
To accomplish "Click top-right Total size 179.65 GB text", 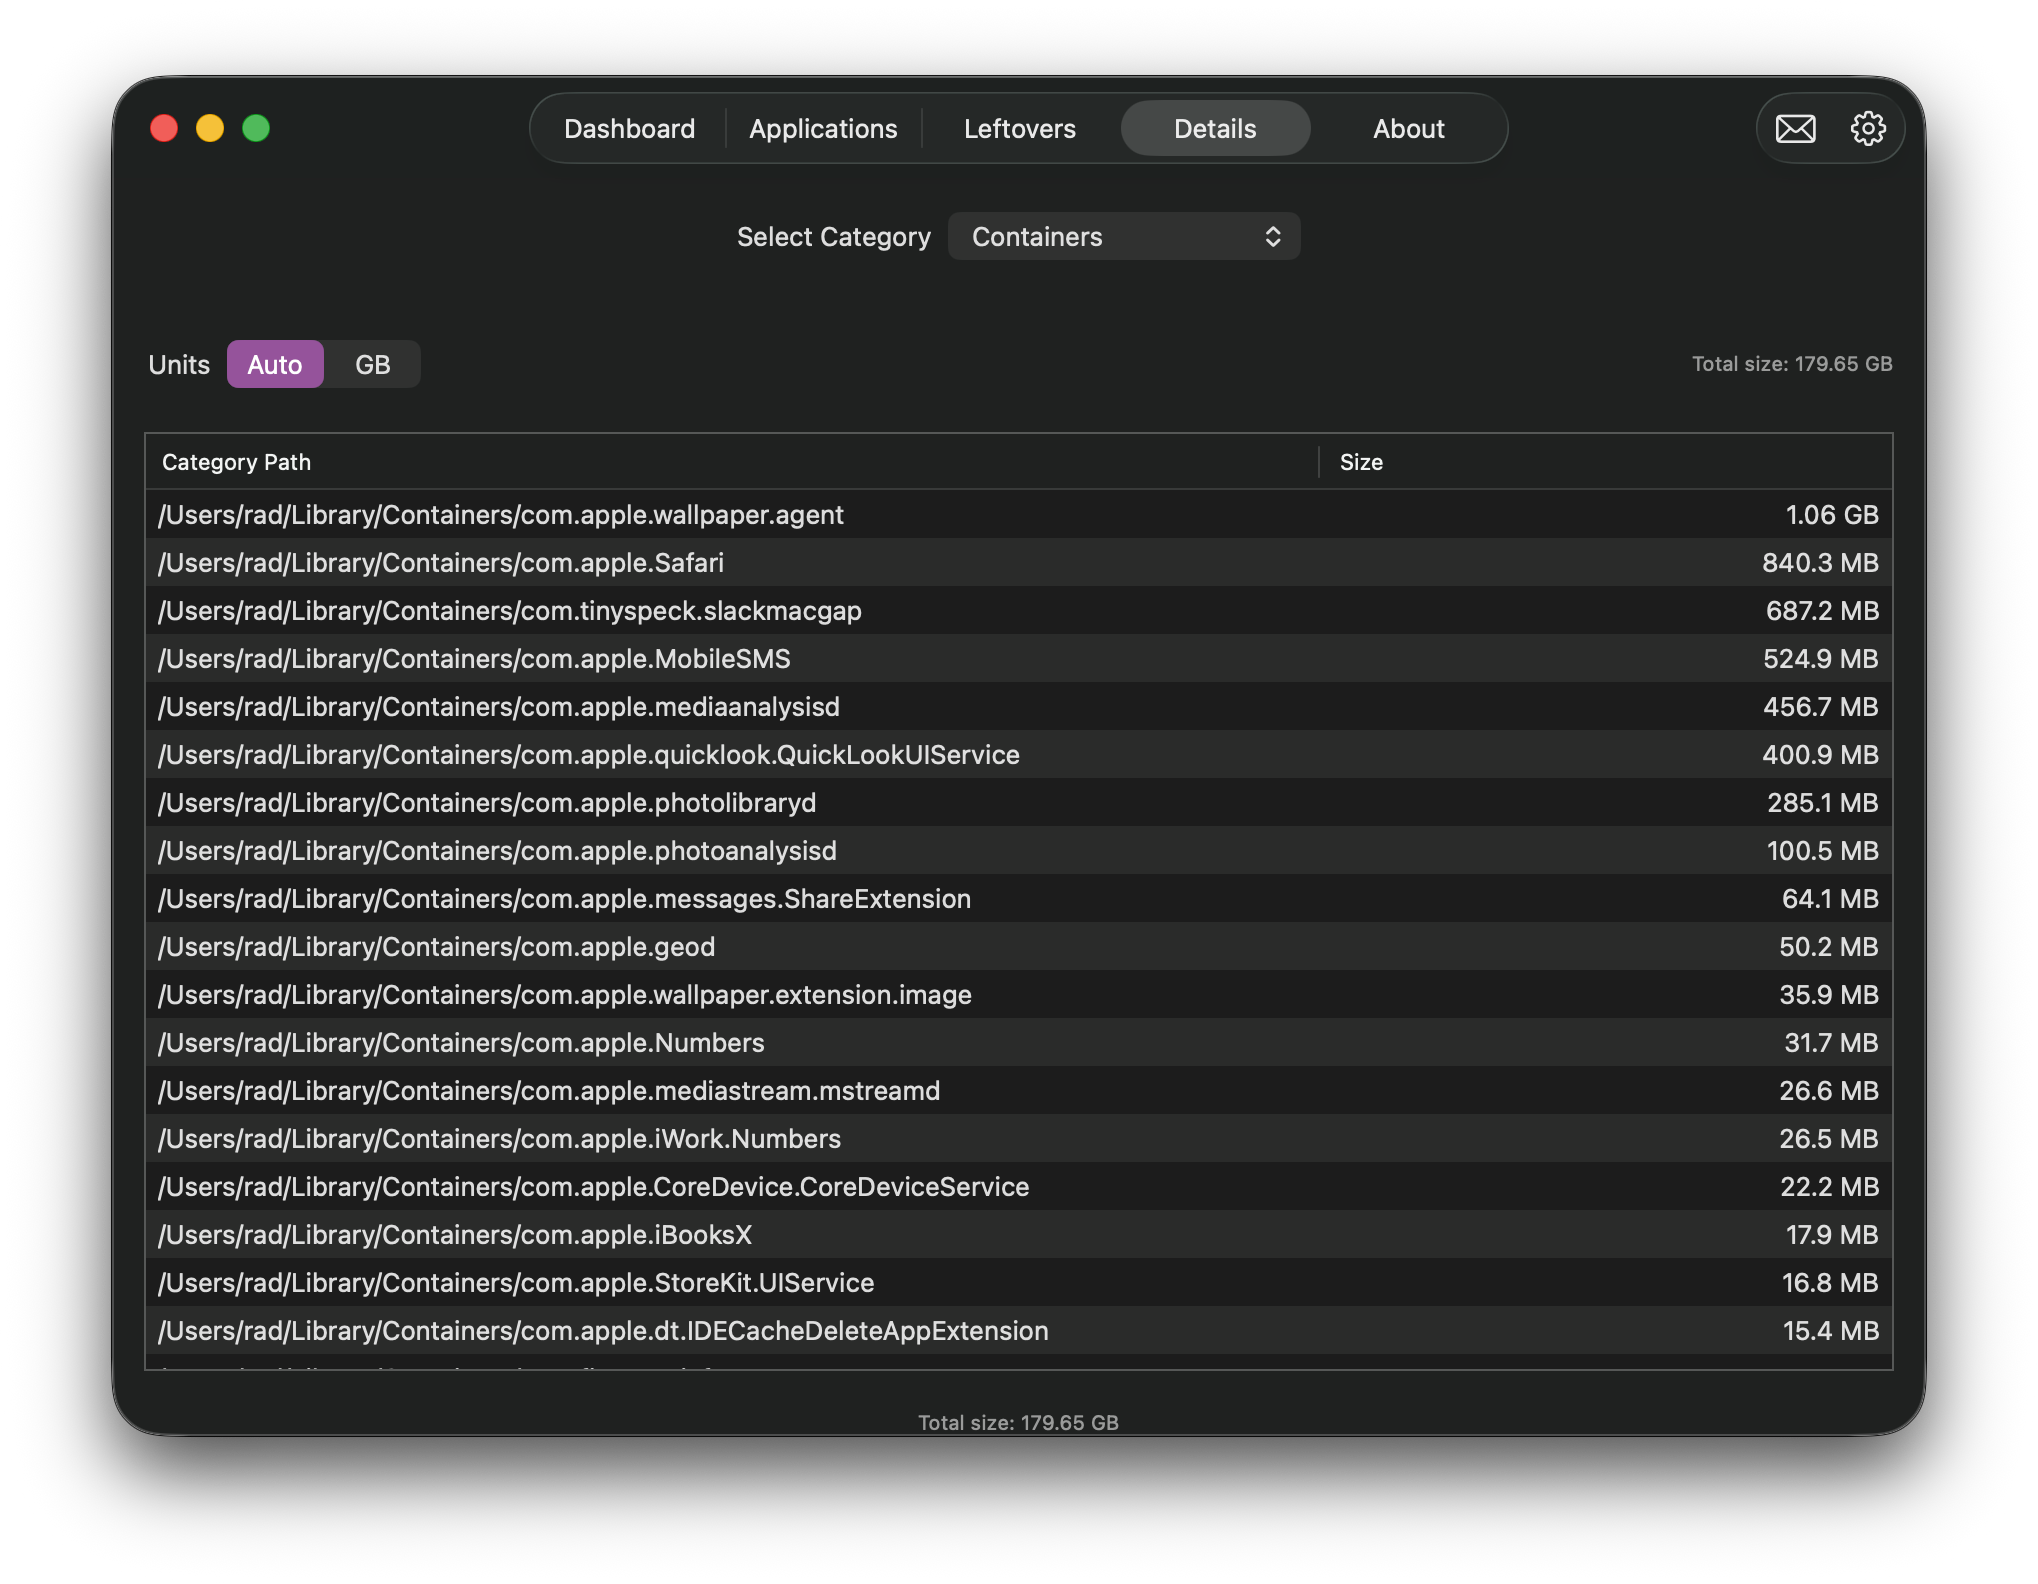I will (1792, 364).
